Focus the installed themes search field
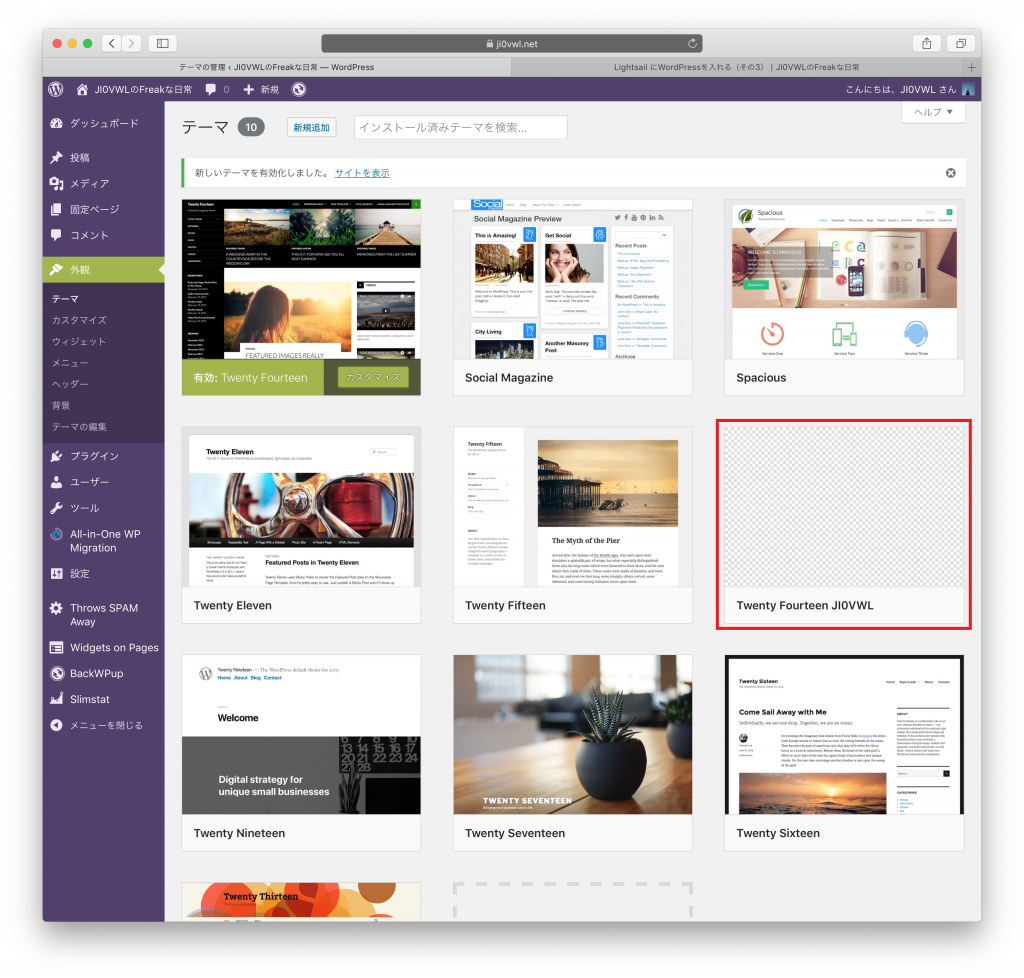The height and width of the screenshot is (978, 1024). pos(460,127)
